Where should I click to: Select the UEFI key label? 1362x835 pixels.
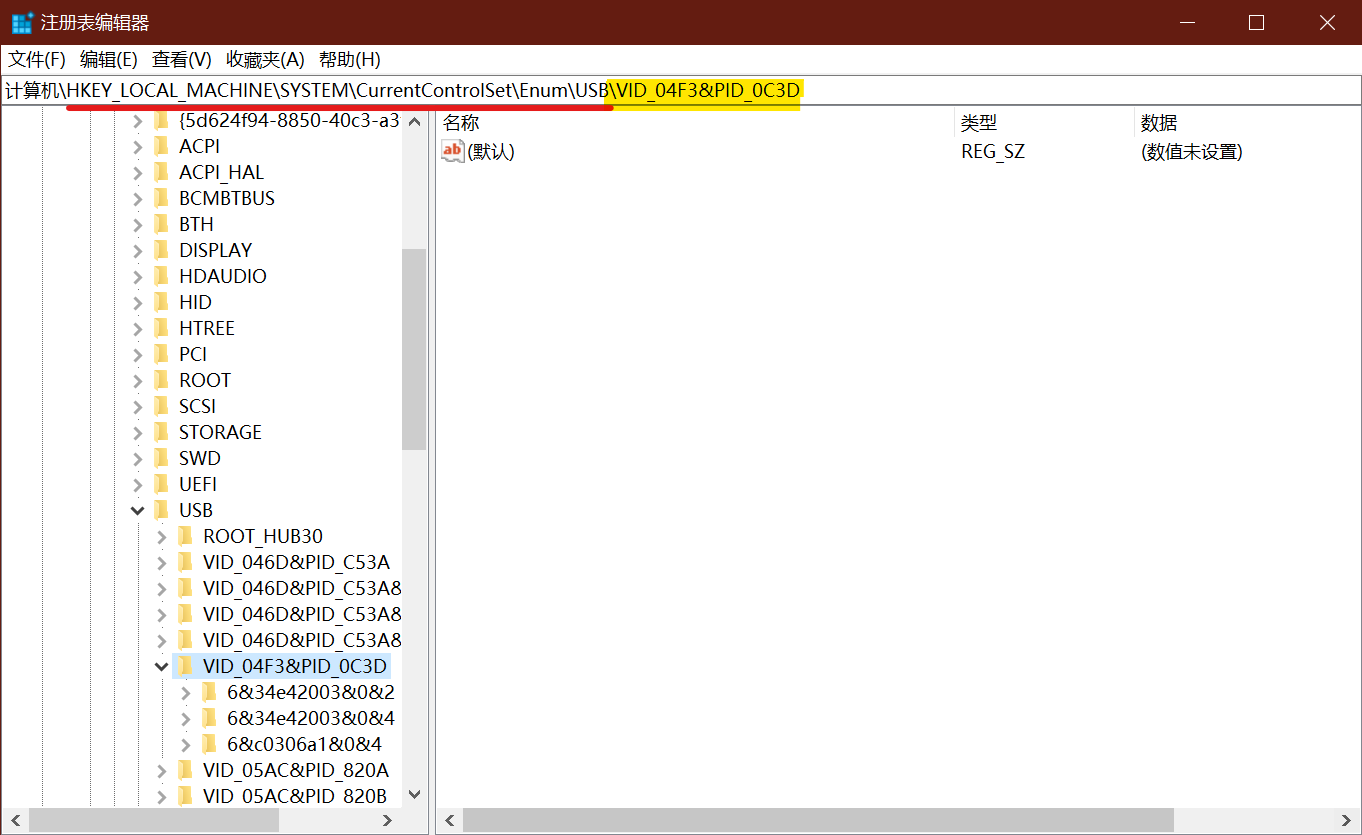point(198,484)
